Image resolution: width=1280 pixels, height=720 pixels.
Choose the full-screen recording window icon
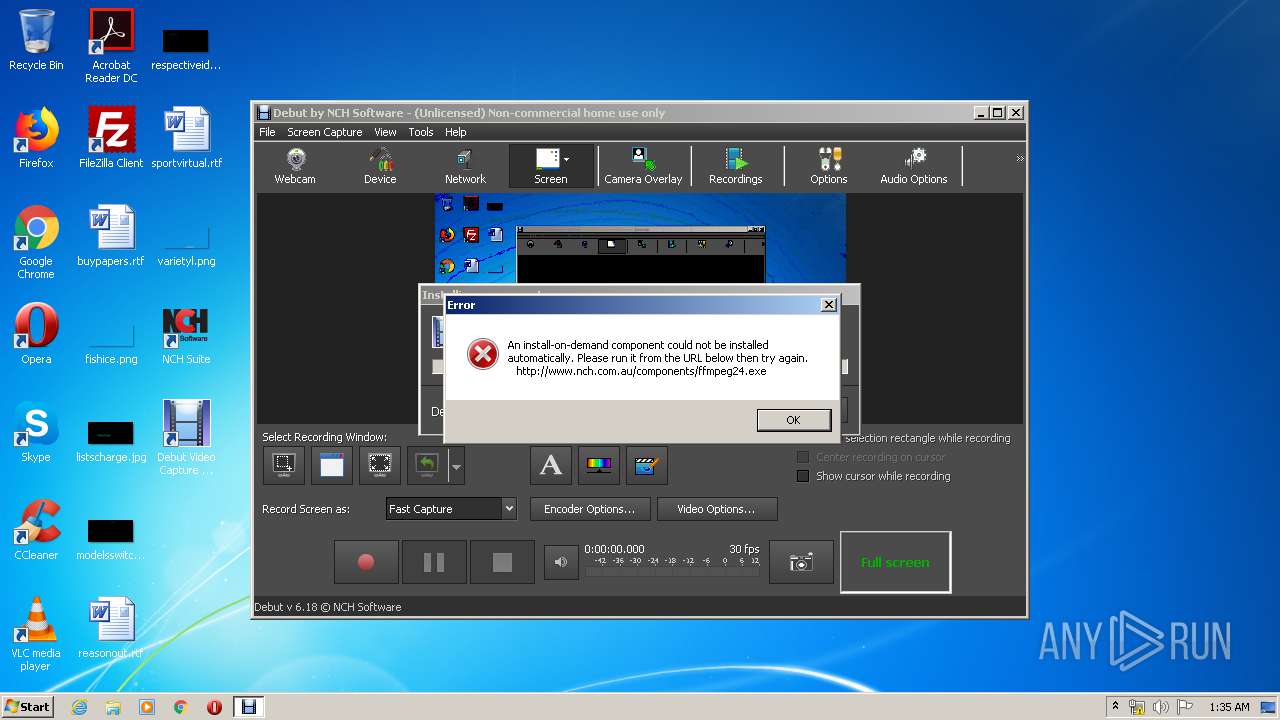[380, 465]
